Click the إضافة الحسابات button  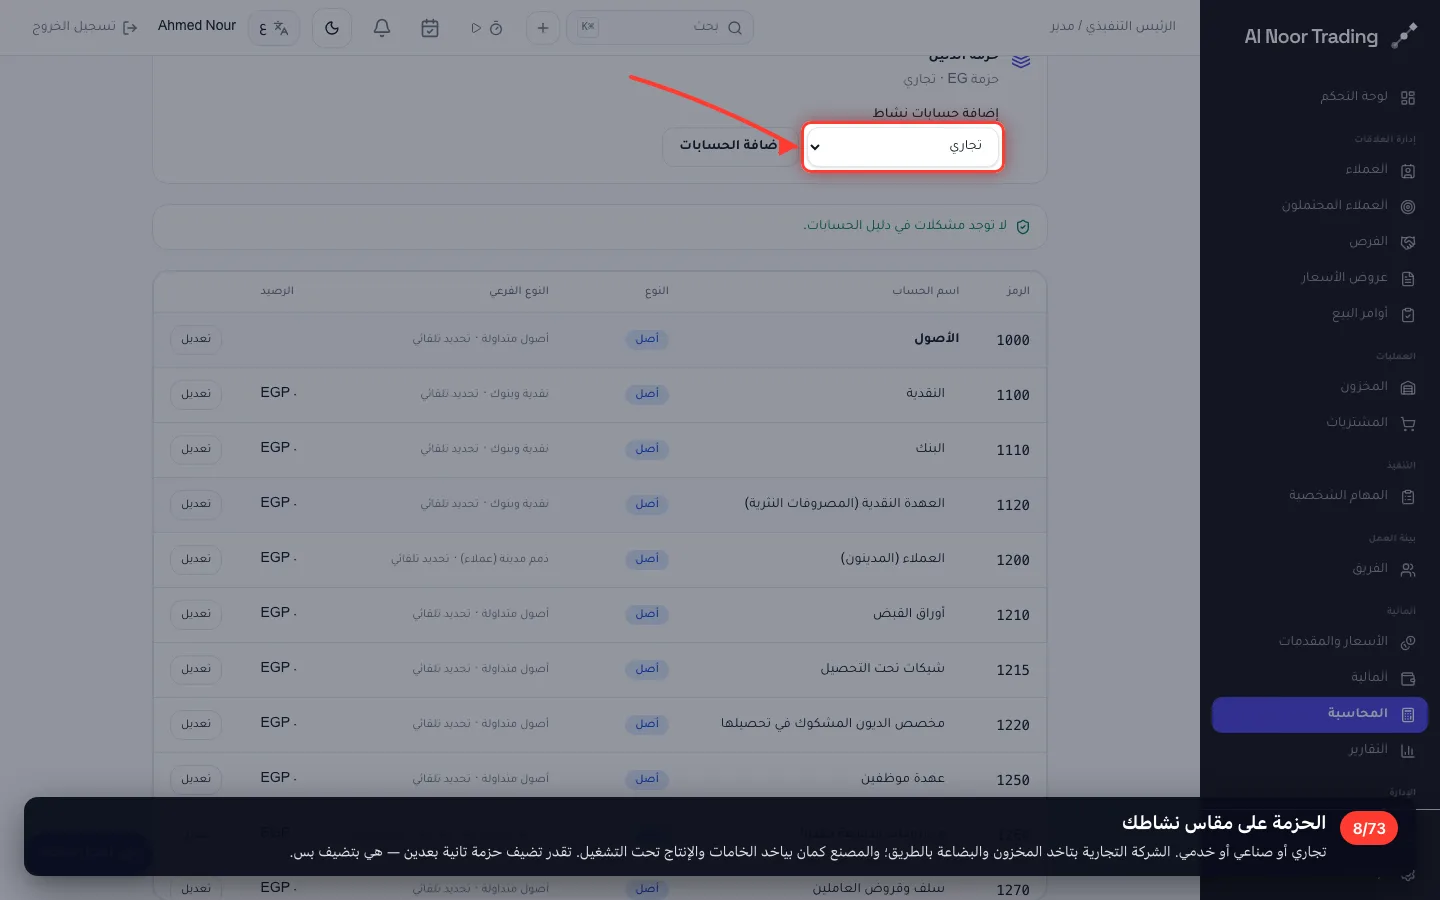(x=729, y=146)
